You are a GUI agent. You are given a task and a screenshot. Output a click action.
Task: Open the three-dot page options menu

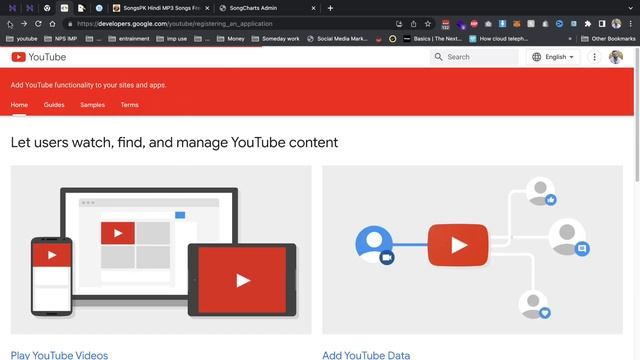[x=594, y=57]
